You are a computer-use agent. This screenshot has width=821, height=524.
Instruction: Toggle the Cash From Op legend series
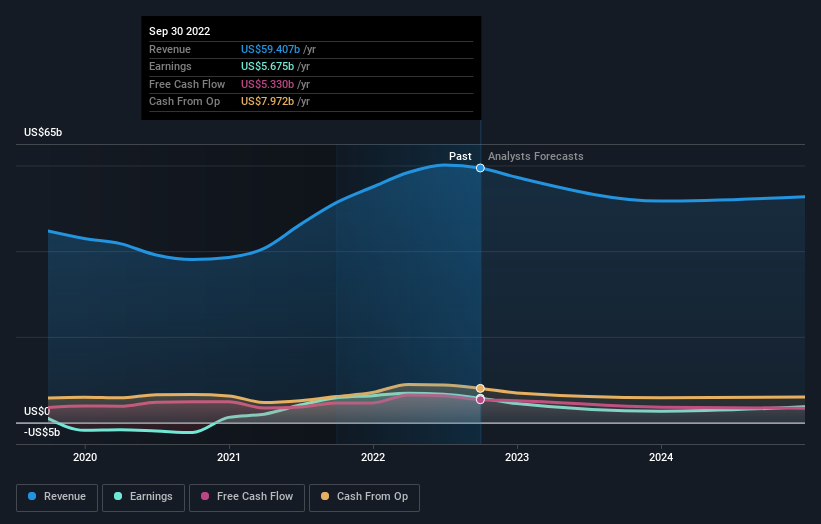click(x=364, y=497)
